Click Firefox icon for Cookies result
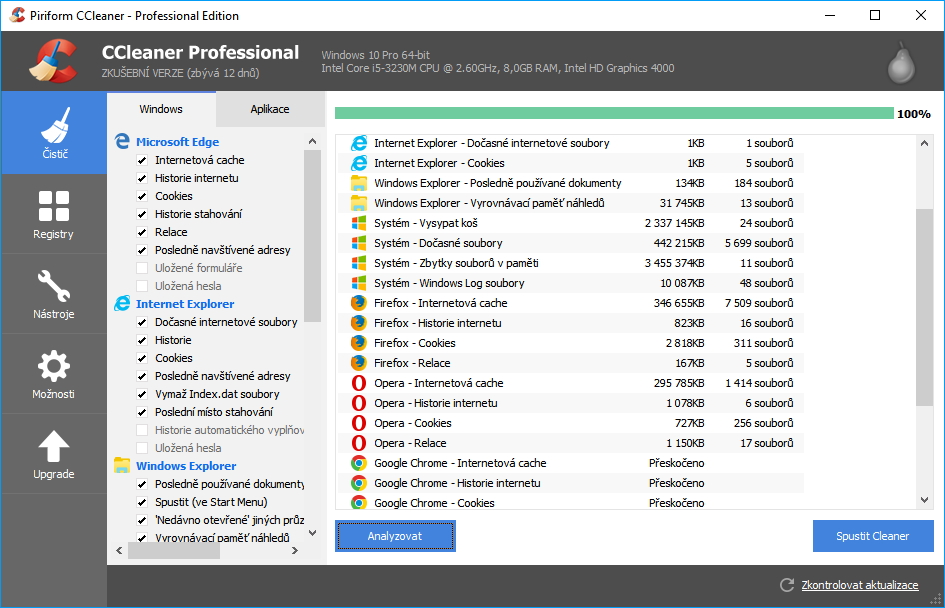This screenshot has width=945, height=608. 359,343
